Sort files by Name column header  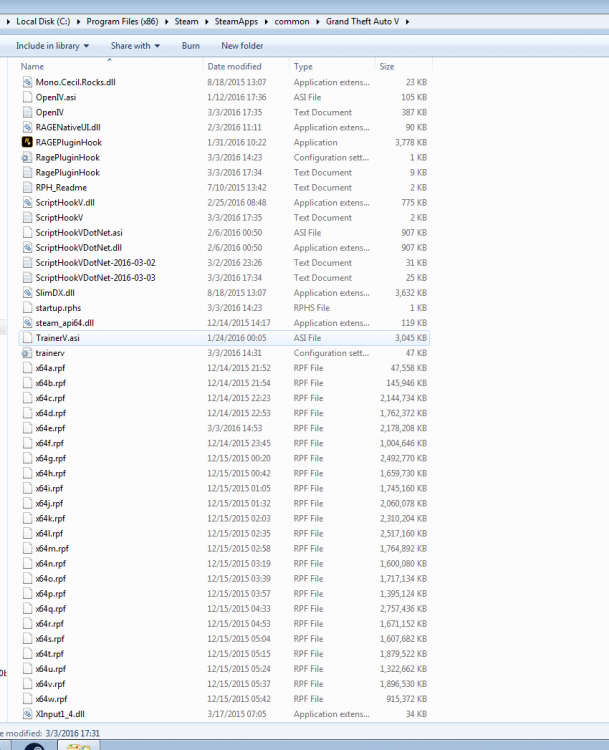tap(32, 66)
